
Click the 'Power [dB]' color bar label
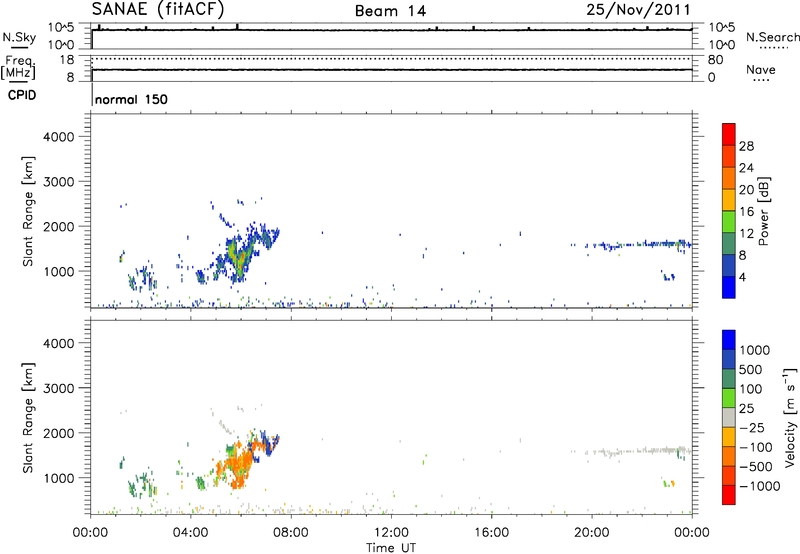coord(764,211)
